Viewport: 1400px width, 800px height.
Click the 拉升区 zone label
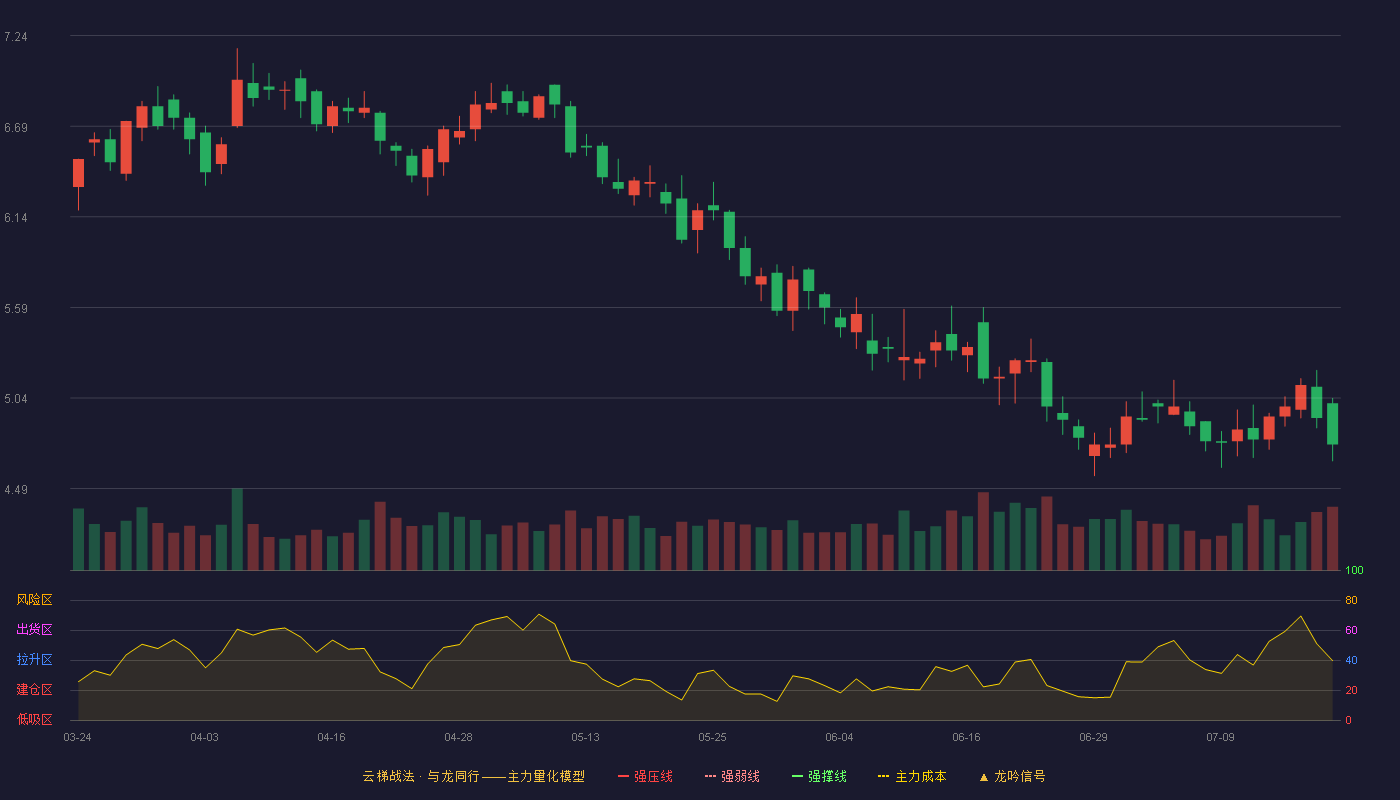tap(34, 660)
